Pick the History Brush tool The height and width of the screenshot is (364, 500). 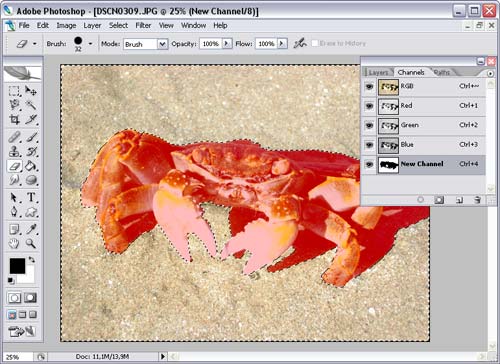click(31, 151)
